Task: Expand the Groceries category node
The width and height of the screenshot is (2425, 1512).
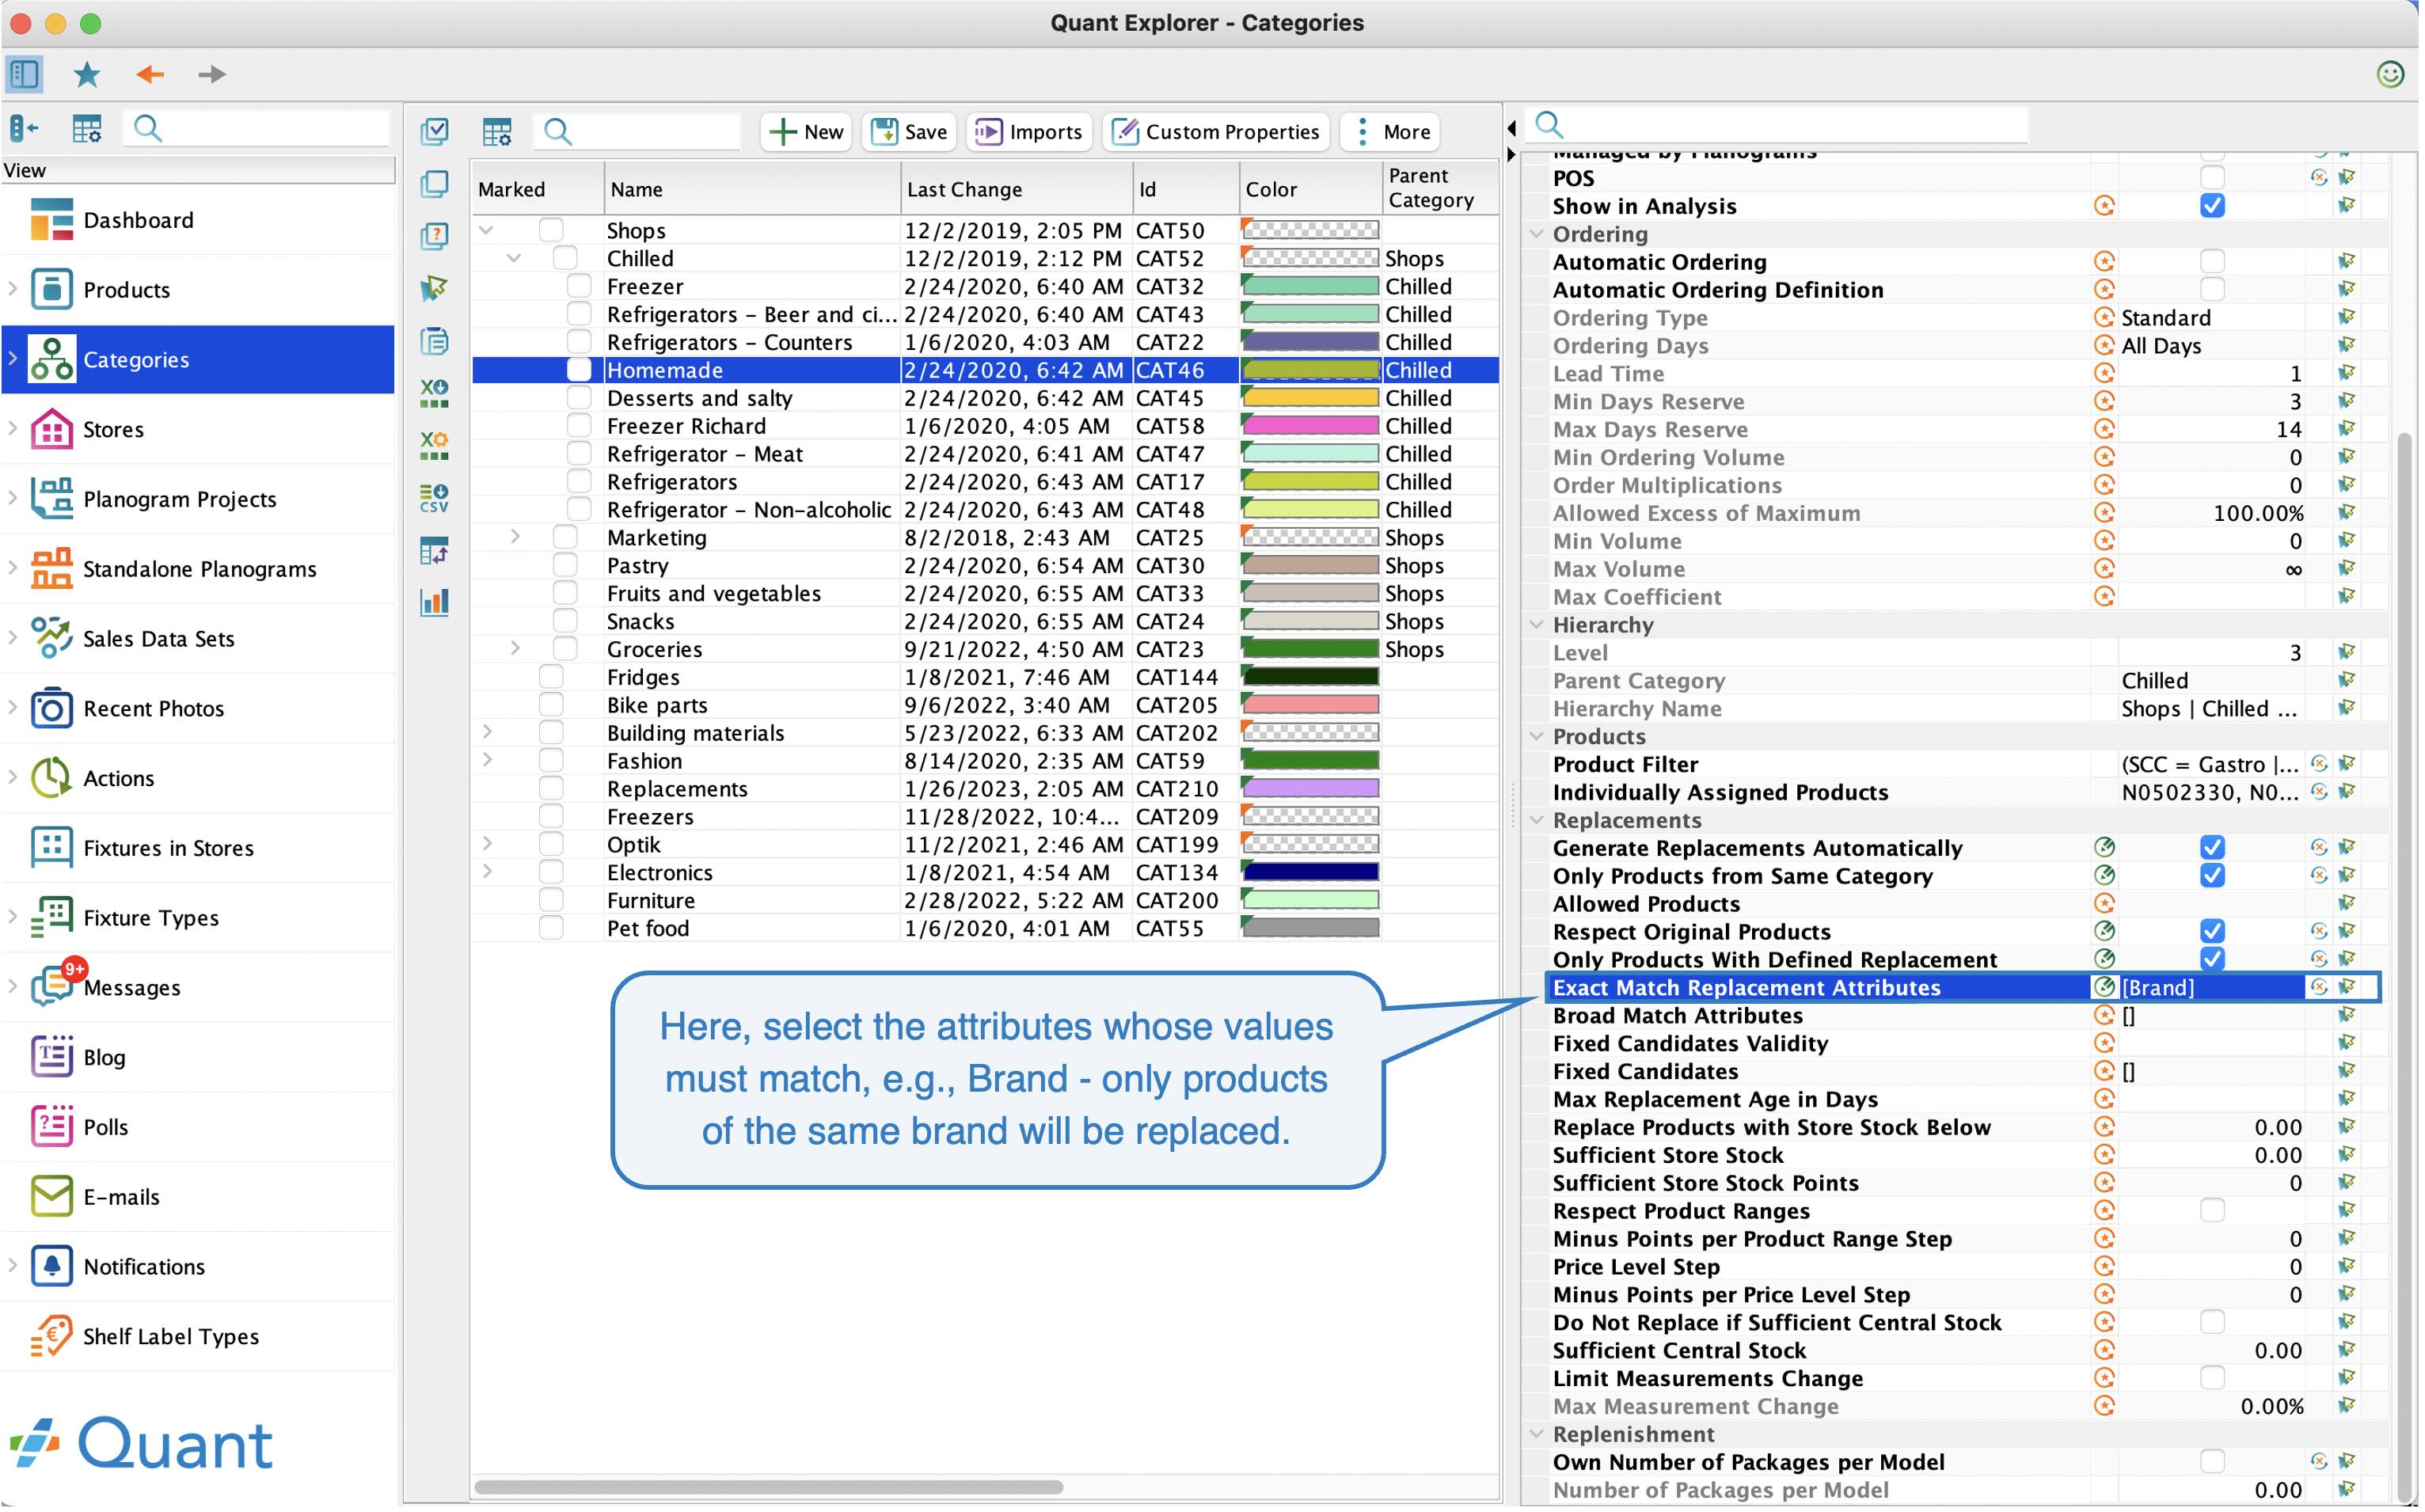Action: click(x=514, y=649)
